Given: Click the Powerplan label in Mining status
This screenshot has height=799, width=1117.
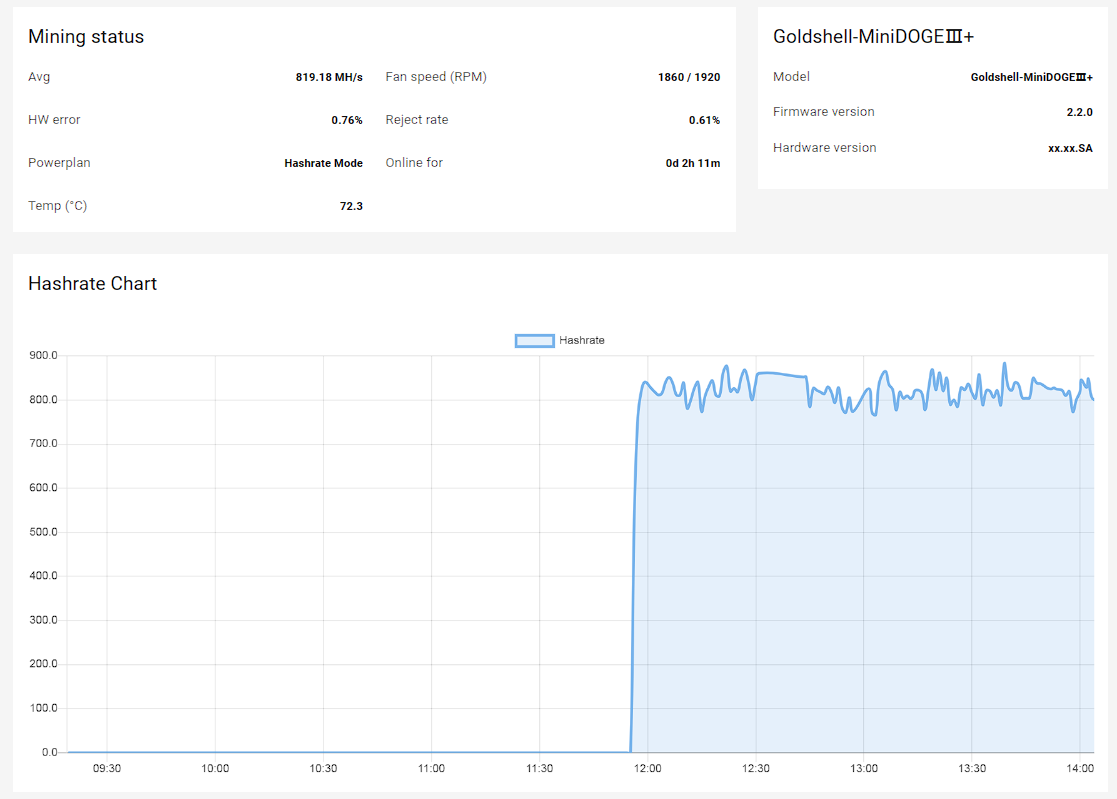Looking at the screenshot, I should [59, 163].
